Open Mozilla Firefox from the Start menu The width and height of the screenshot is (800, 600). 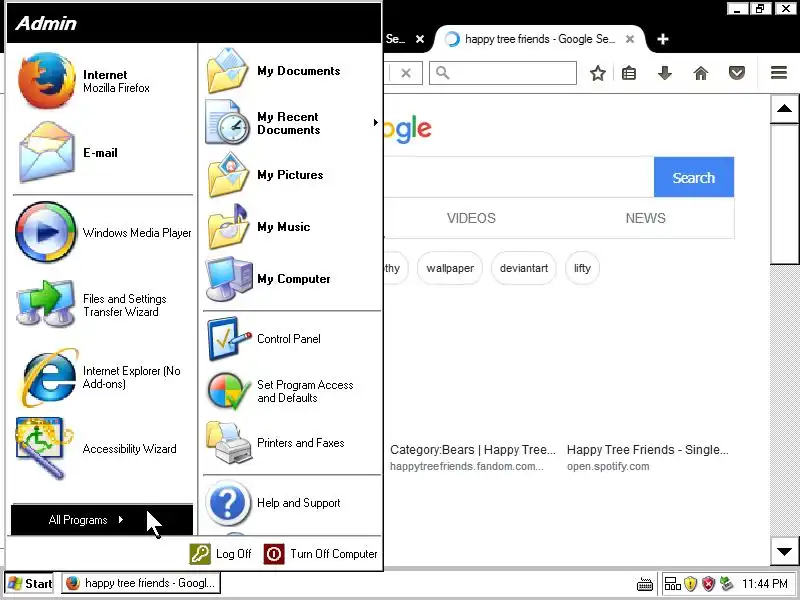(x=102, y=81)
